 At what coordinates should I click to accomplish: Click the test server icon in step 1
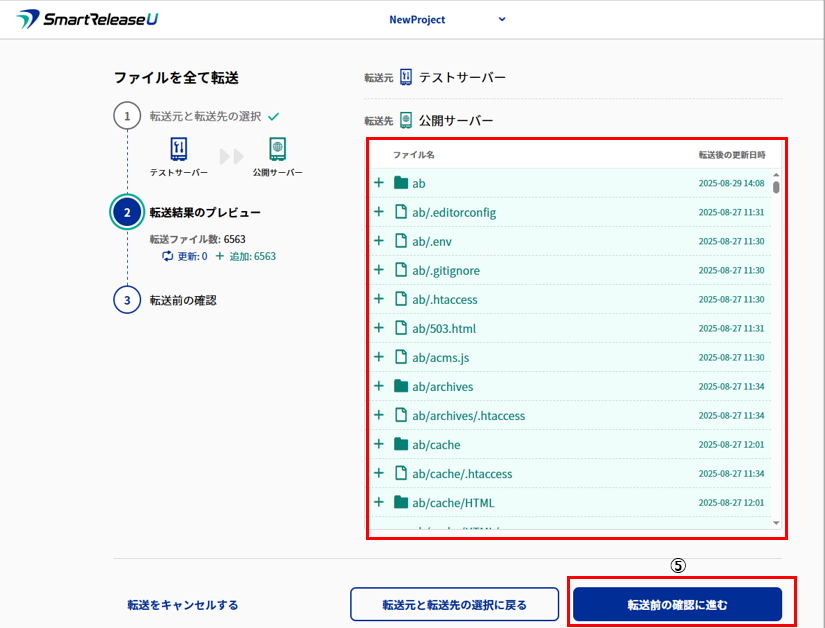click(179, 149)
